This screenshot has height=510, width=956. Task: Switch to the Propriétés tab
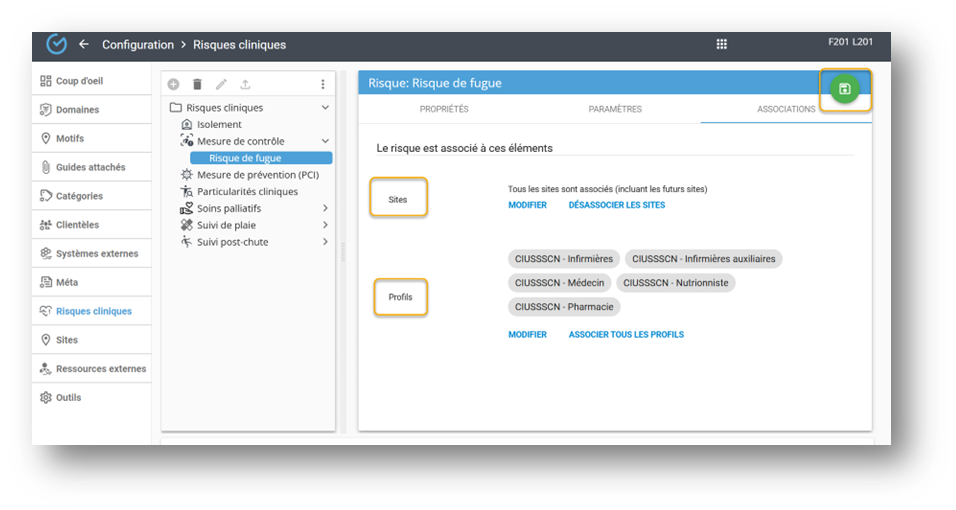click(x=444, y=109)
